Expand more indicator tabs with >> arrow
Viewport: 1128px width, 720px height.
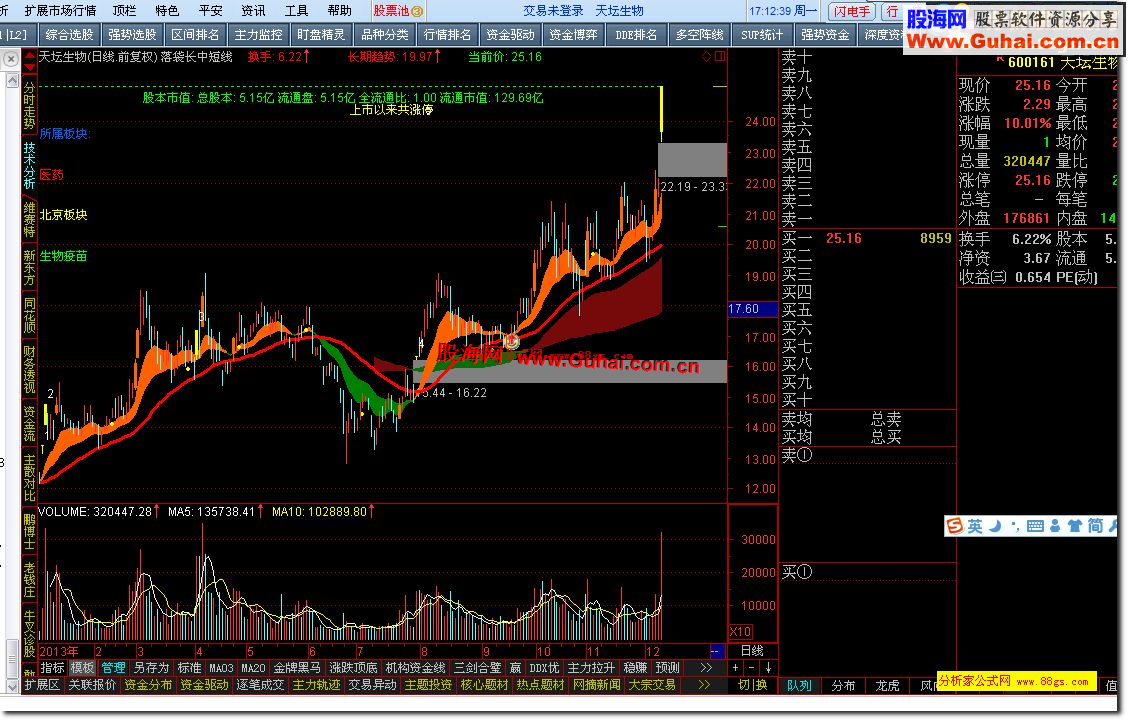pos(706,667)
